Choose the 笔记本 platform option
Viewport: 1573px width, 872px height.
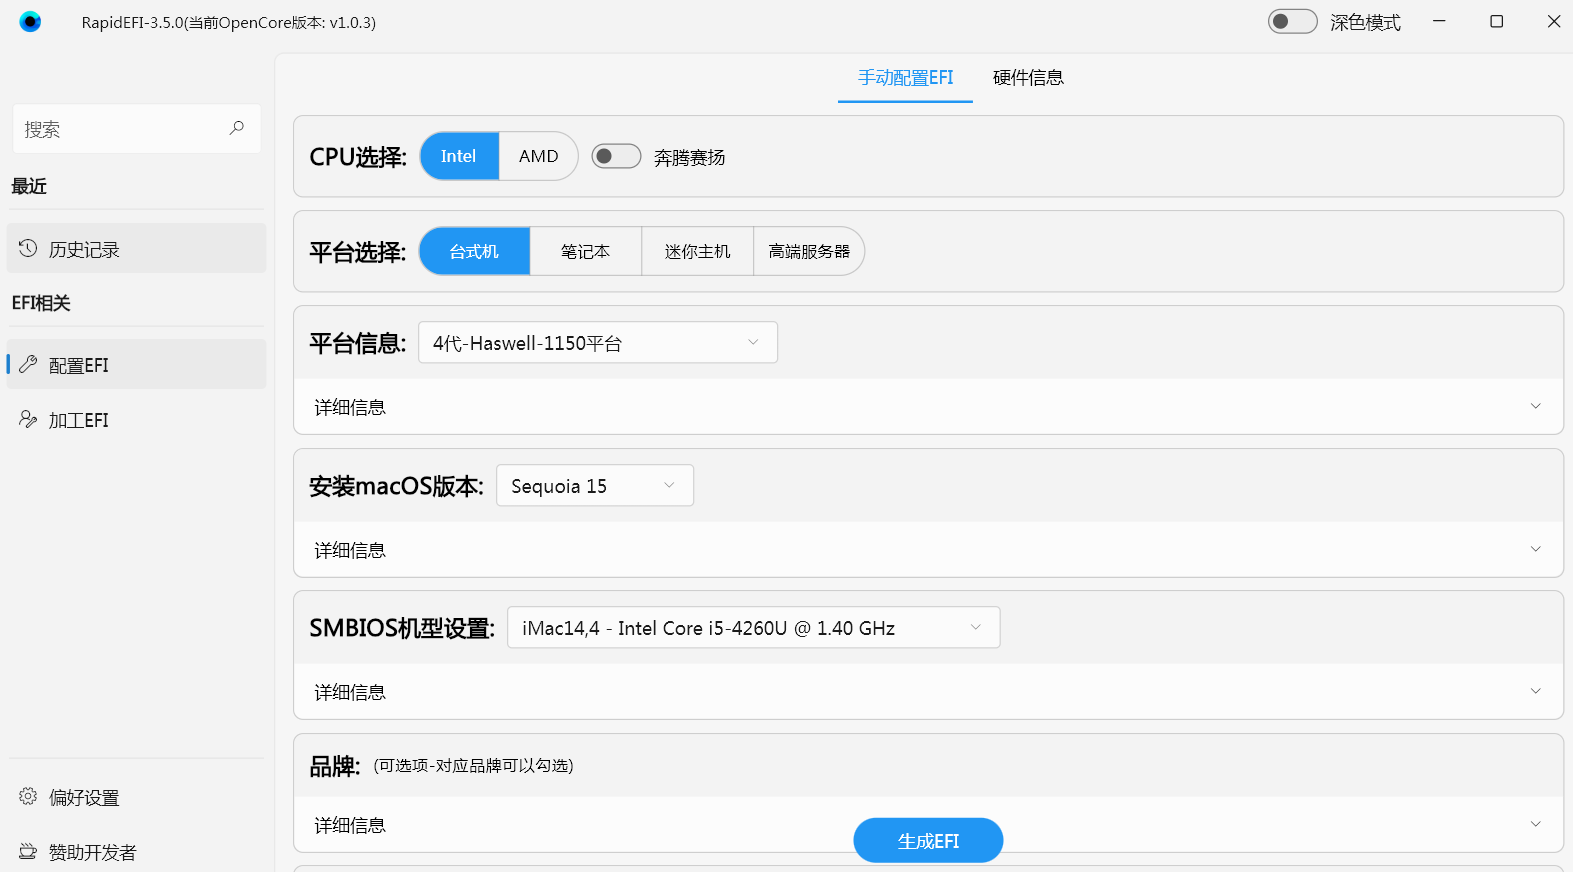[586, 251]
